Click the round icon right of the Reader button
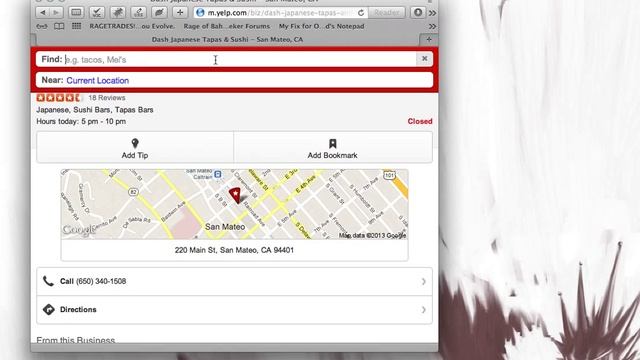Screen dimensions: 640x360 pyautogui.click(x=418, y=13)
